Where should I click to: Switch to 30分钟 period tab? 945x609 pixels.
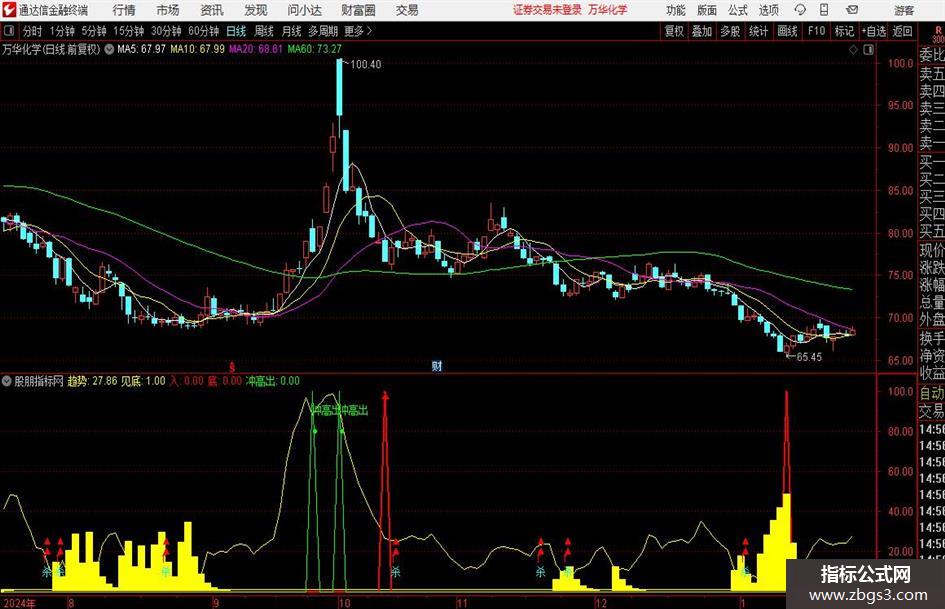coord(166,31)
